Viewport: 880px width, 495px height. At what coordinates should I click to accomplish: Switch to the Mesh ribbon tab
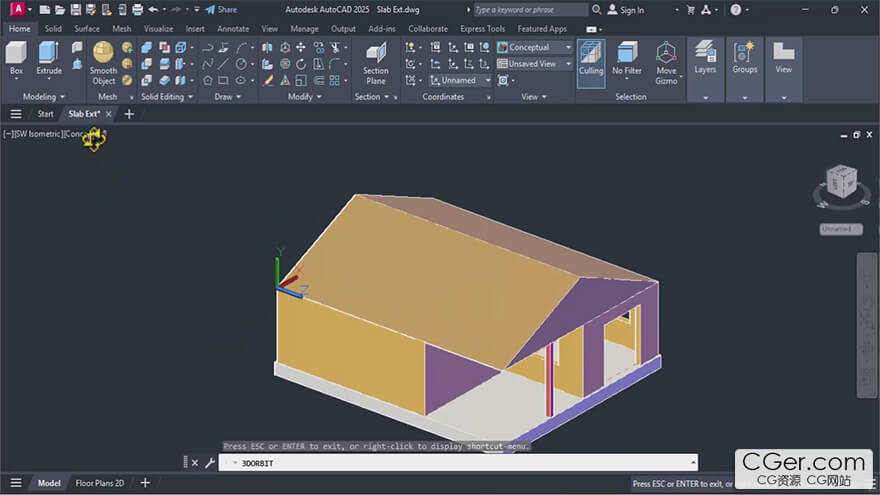tap(122, 29)
